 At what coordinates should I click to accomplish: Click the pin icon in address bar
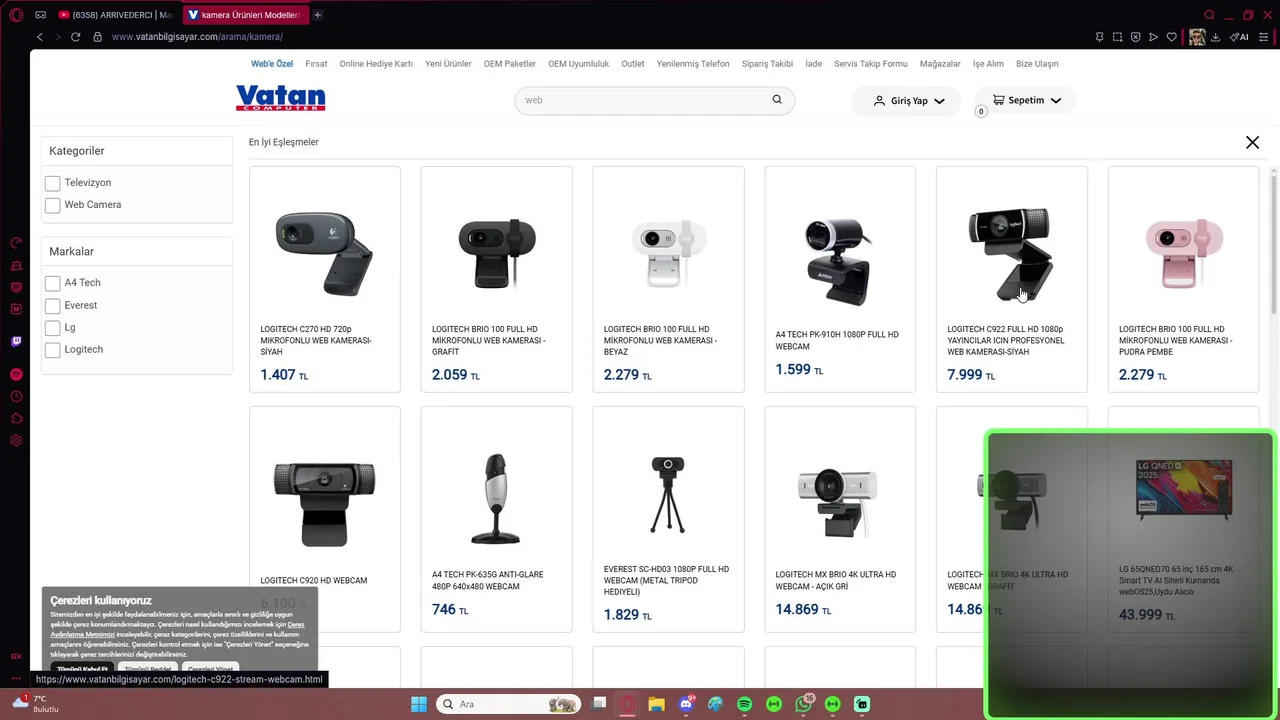(1100, 37)
